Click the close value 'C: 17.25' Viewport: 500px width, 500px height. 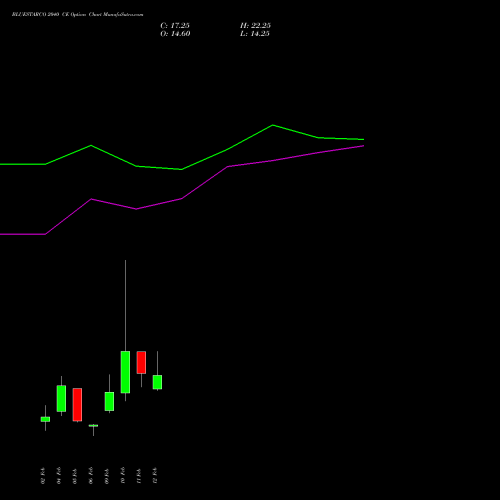(x=175, y=25)
